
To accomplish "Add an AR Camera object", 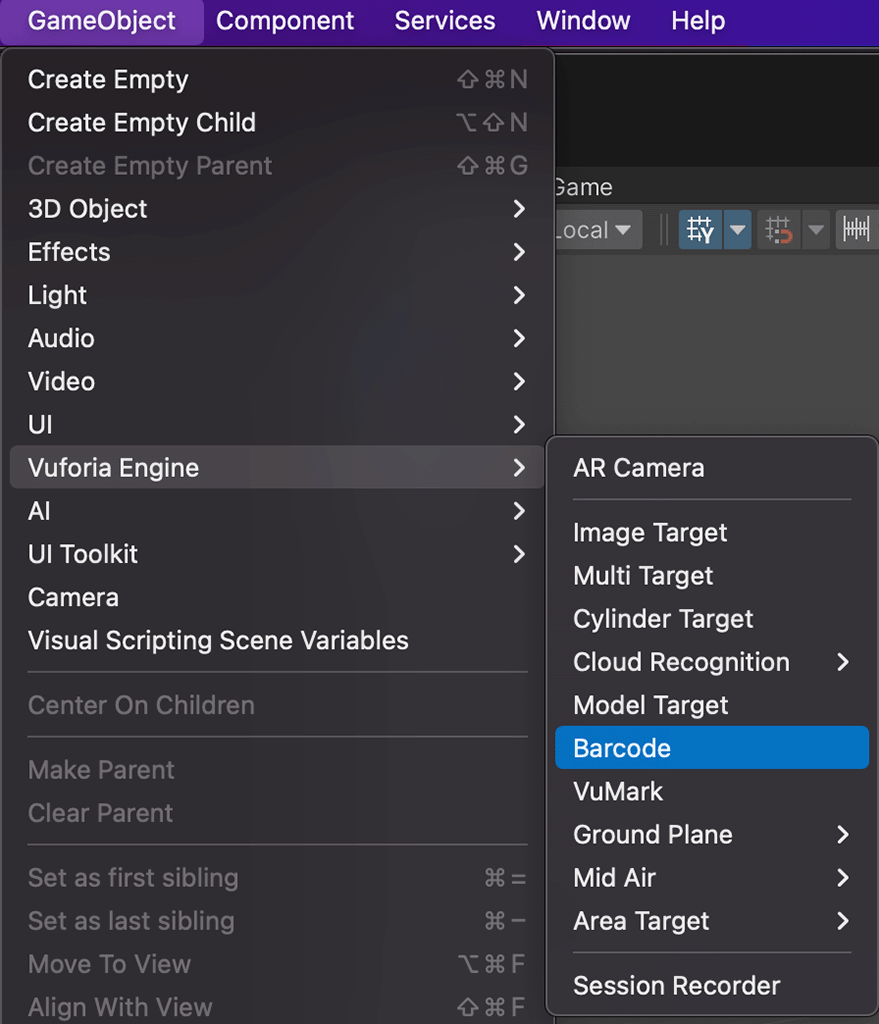I will [x=638, y=468].
